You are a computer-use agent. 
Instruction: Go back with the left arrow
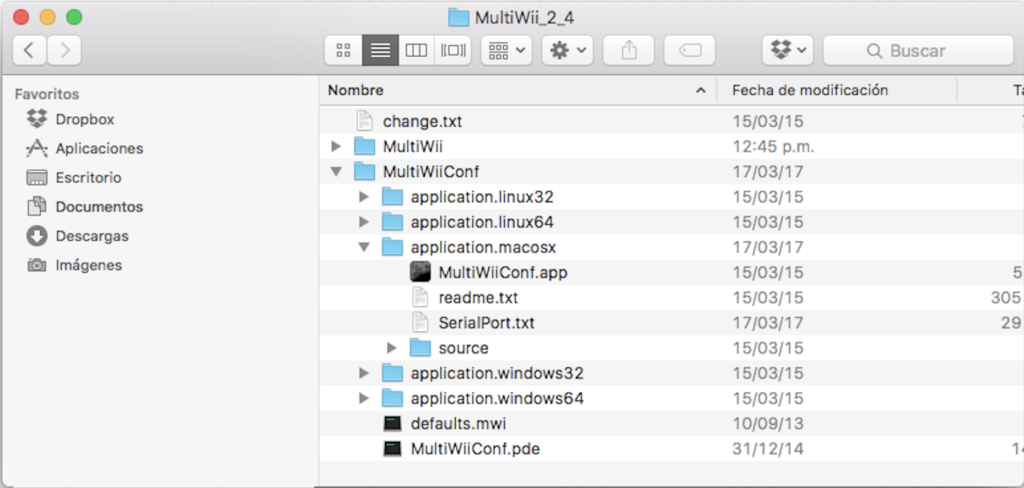30,50
